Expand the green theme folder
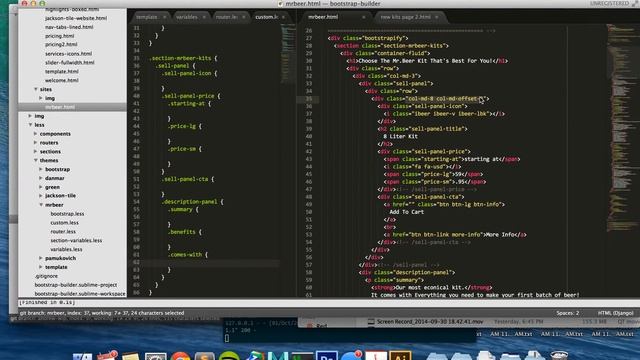This screenshot has width=640, height=360. point(41,187)
